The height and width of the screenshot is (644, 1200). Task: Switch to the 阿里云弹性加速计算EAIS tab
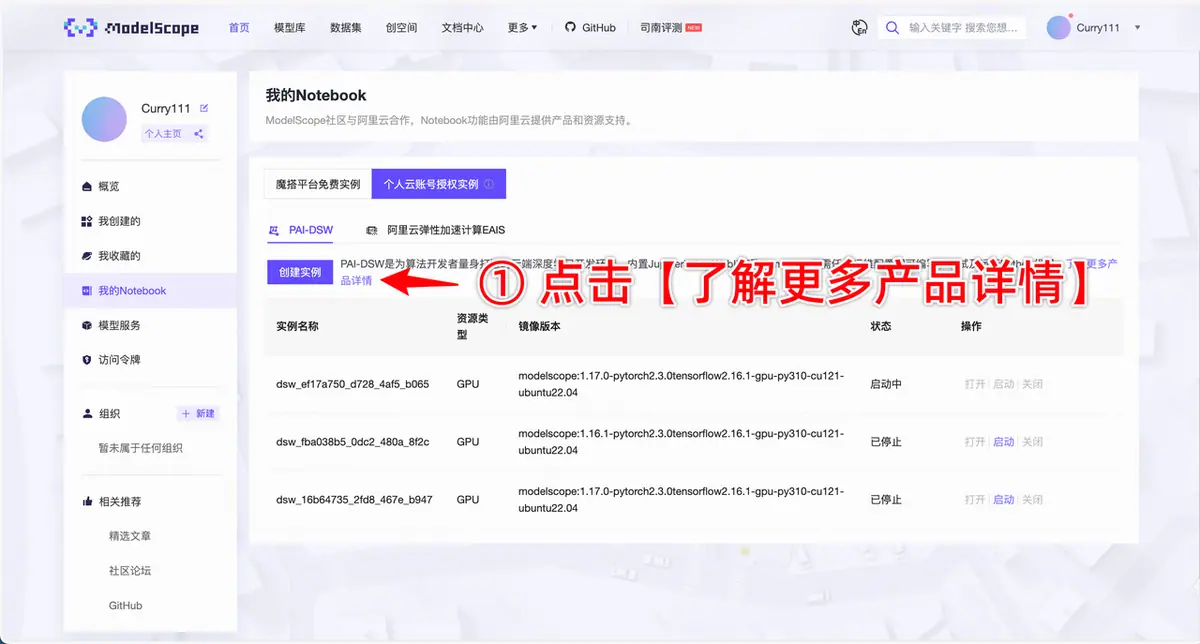tap(436, 230)
